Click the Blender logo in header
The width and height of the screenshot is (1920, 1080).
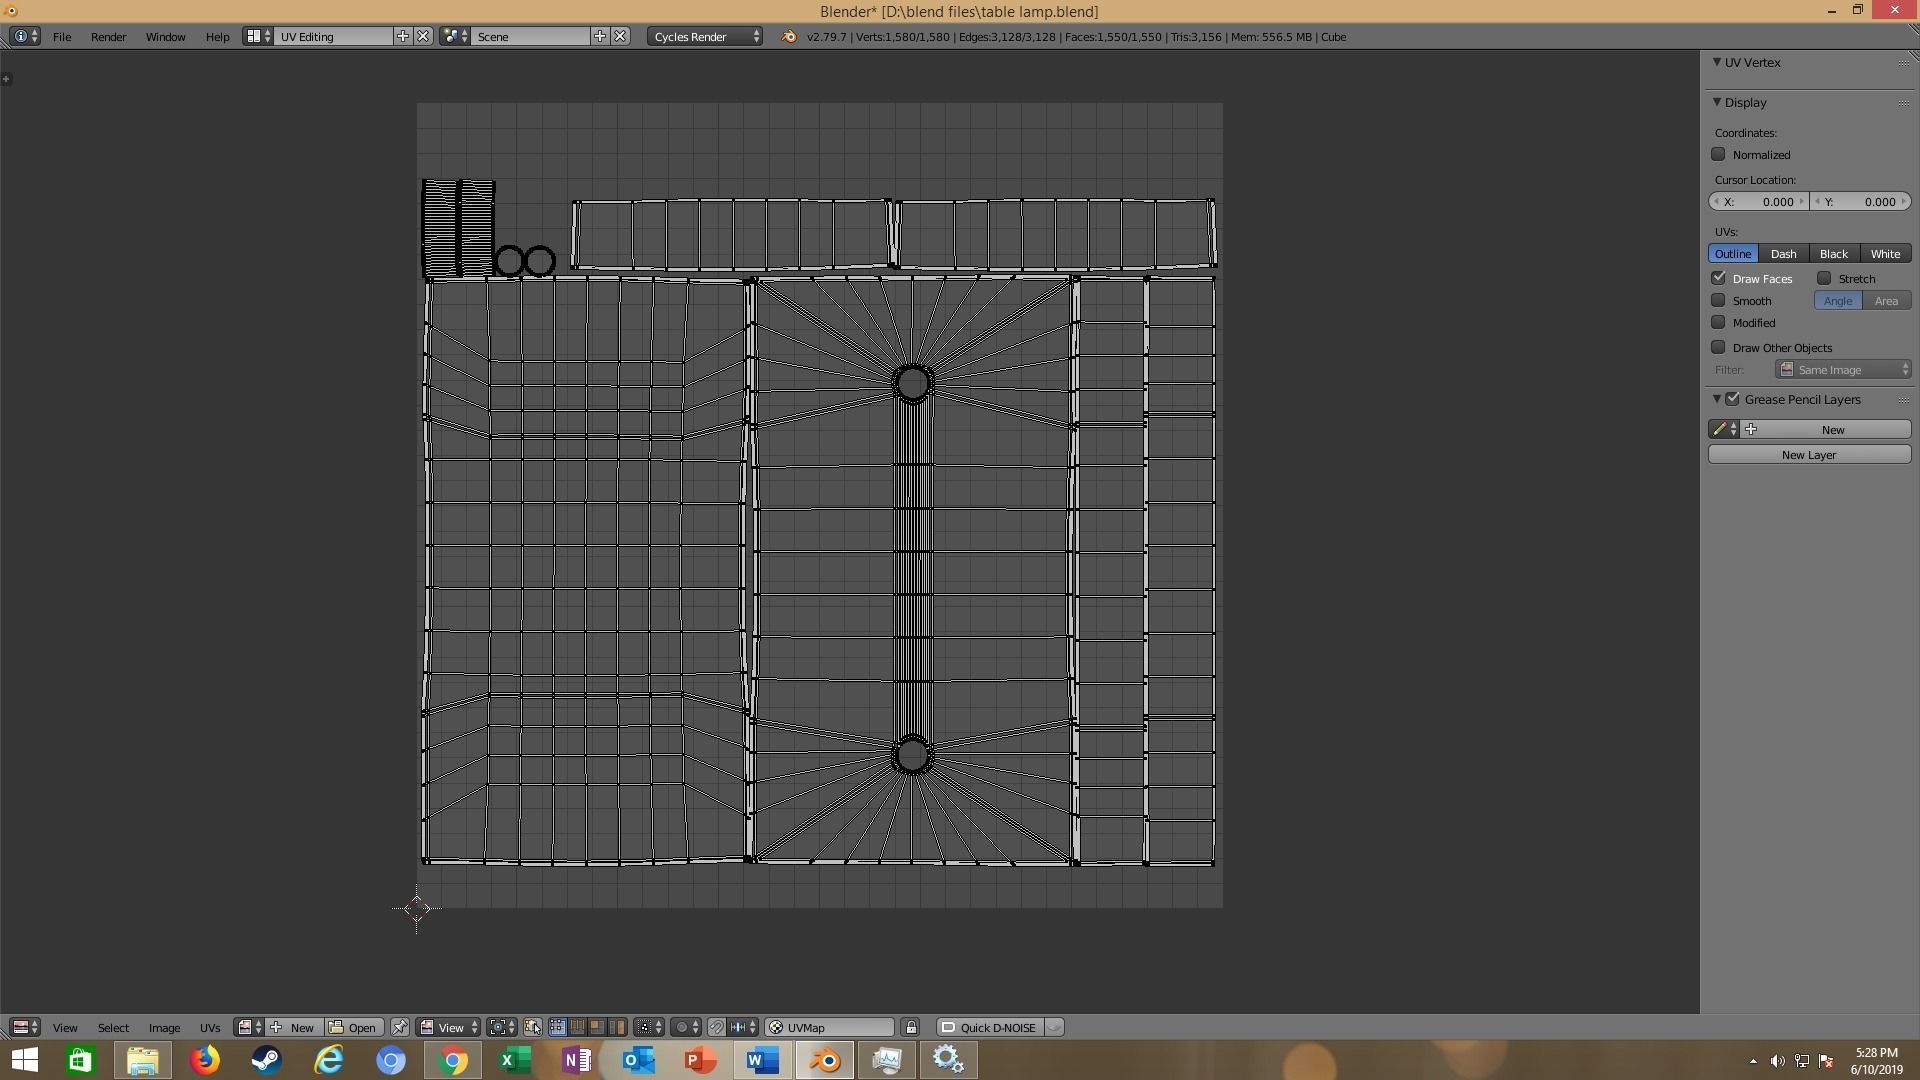coord(788,36)
